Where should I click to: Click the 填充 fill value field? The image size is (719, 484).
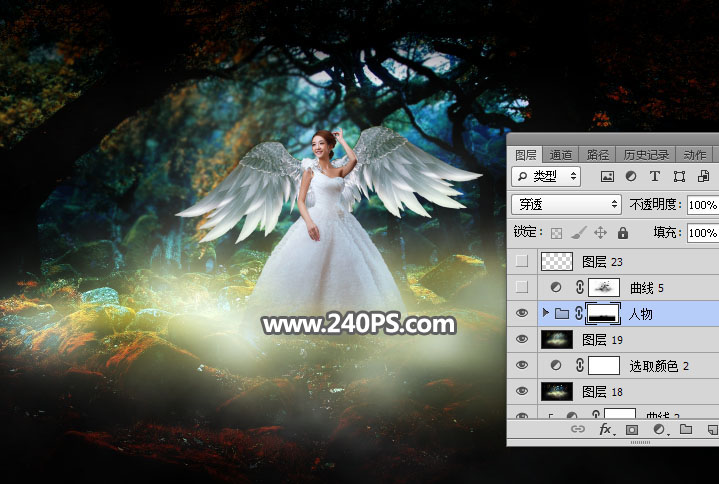pyautogui.click(x=702, y=233)
